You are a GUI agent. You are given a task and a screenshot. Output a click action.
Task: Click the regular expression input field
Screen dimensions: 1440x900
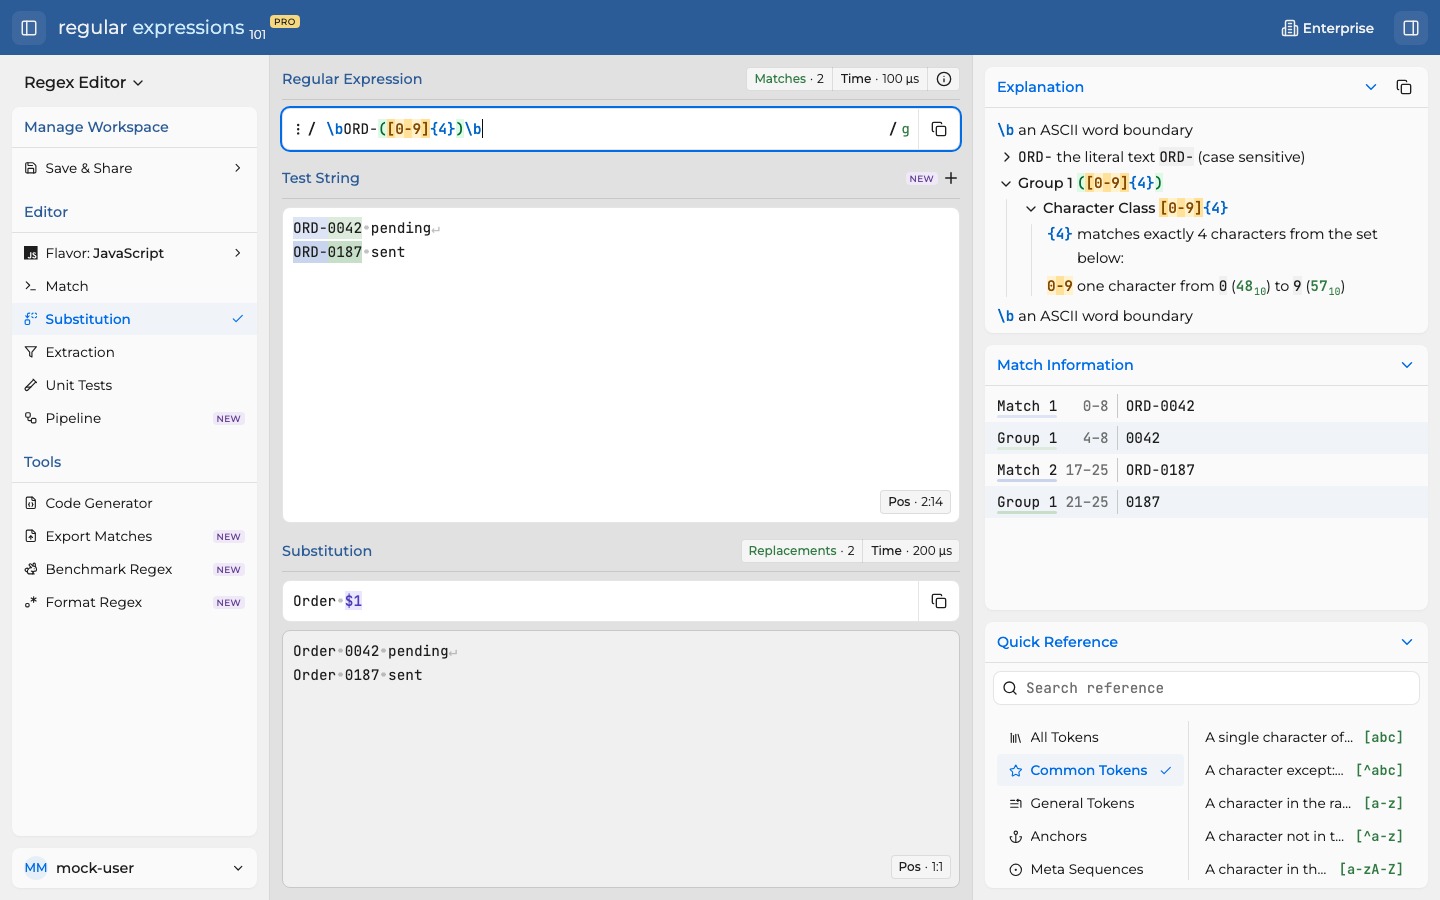(x=603, y=129)
